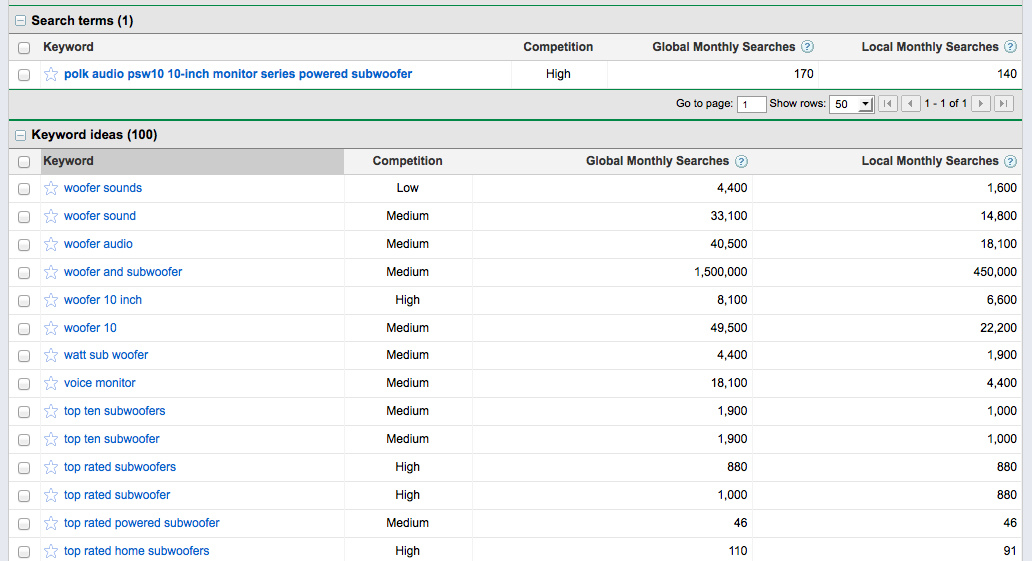Check the 'woofer audio' row
Image resolution: width=1032 pixels, height=561 pixels.
tap(24, 245)
